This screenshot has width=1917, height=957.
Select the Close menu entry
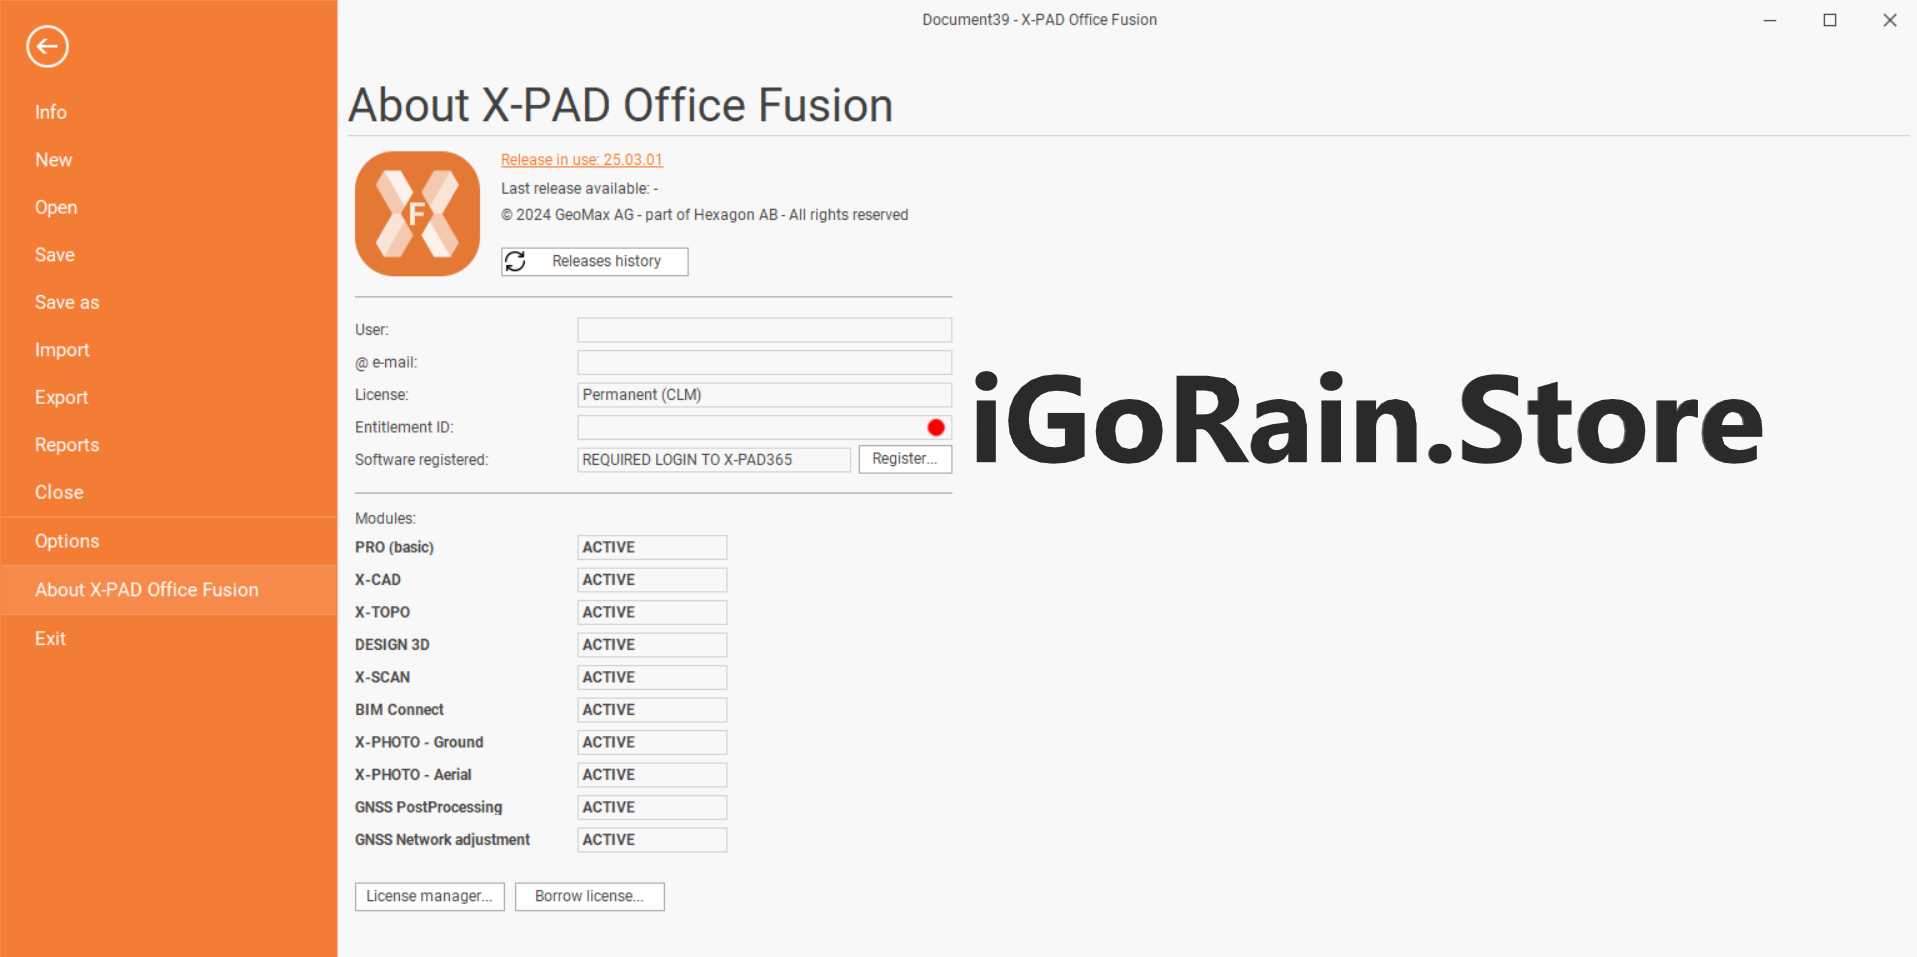[x=58, y=491]
